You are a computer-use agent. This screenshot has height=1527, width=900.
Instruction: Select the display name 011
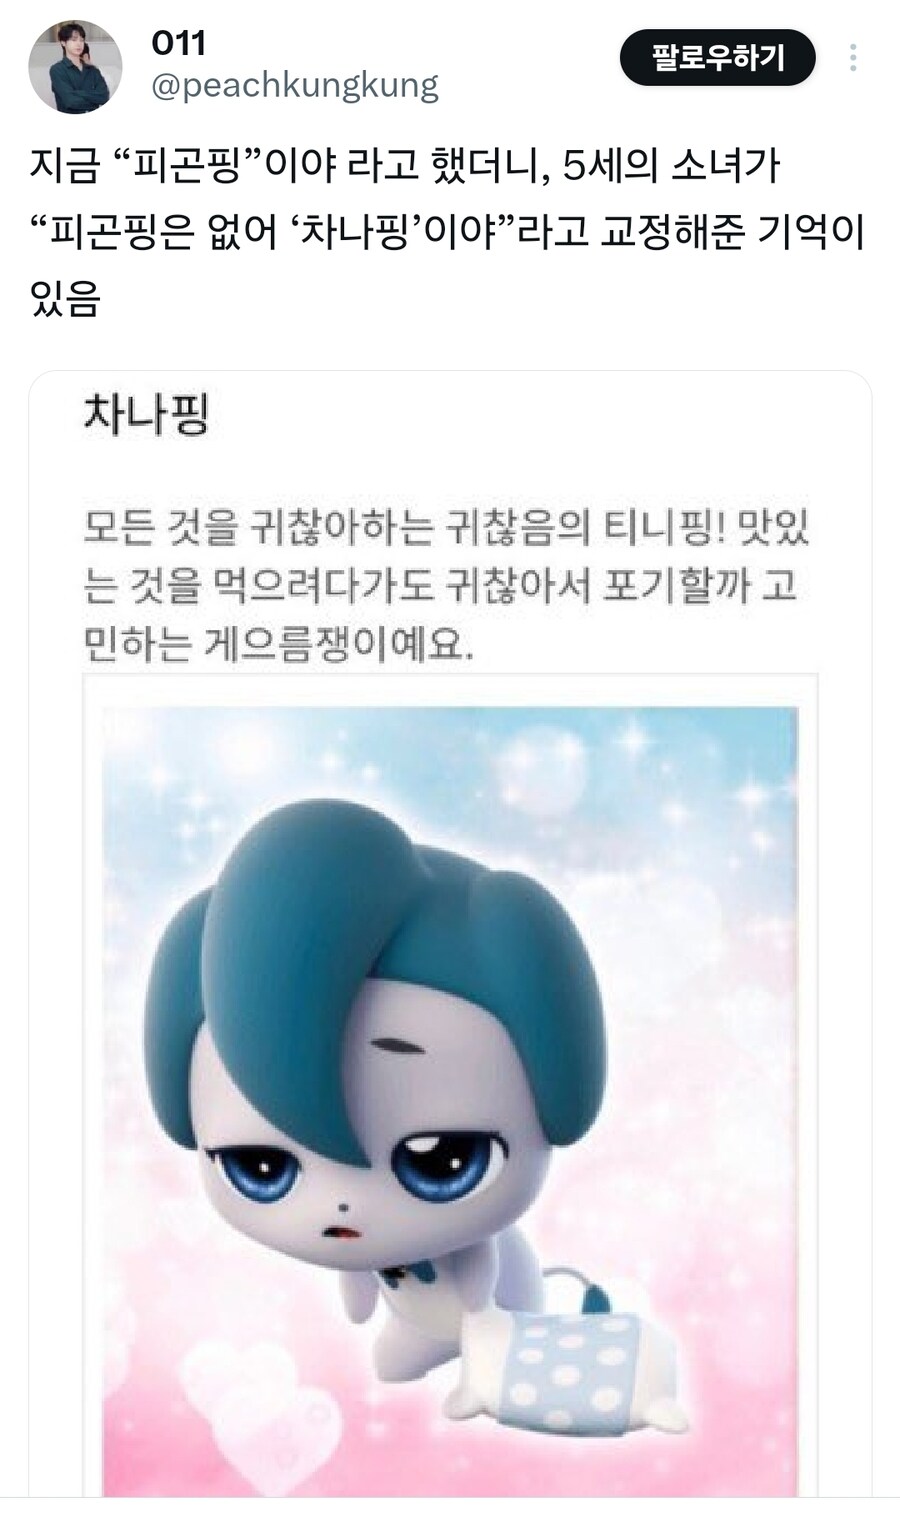pyautogui.click(x=179, y=43)
